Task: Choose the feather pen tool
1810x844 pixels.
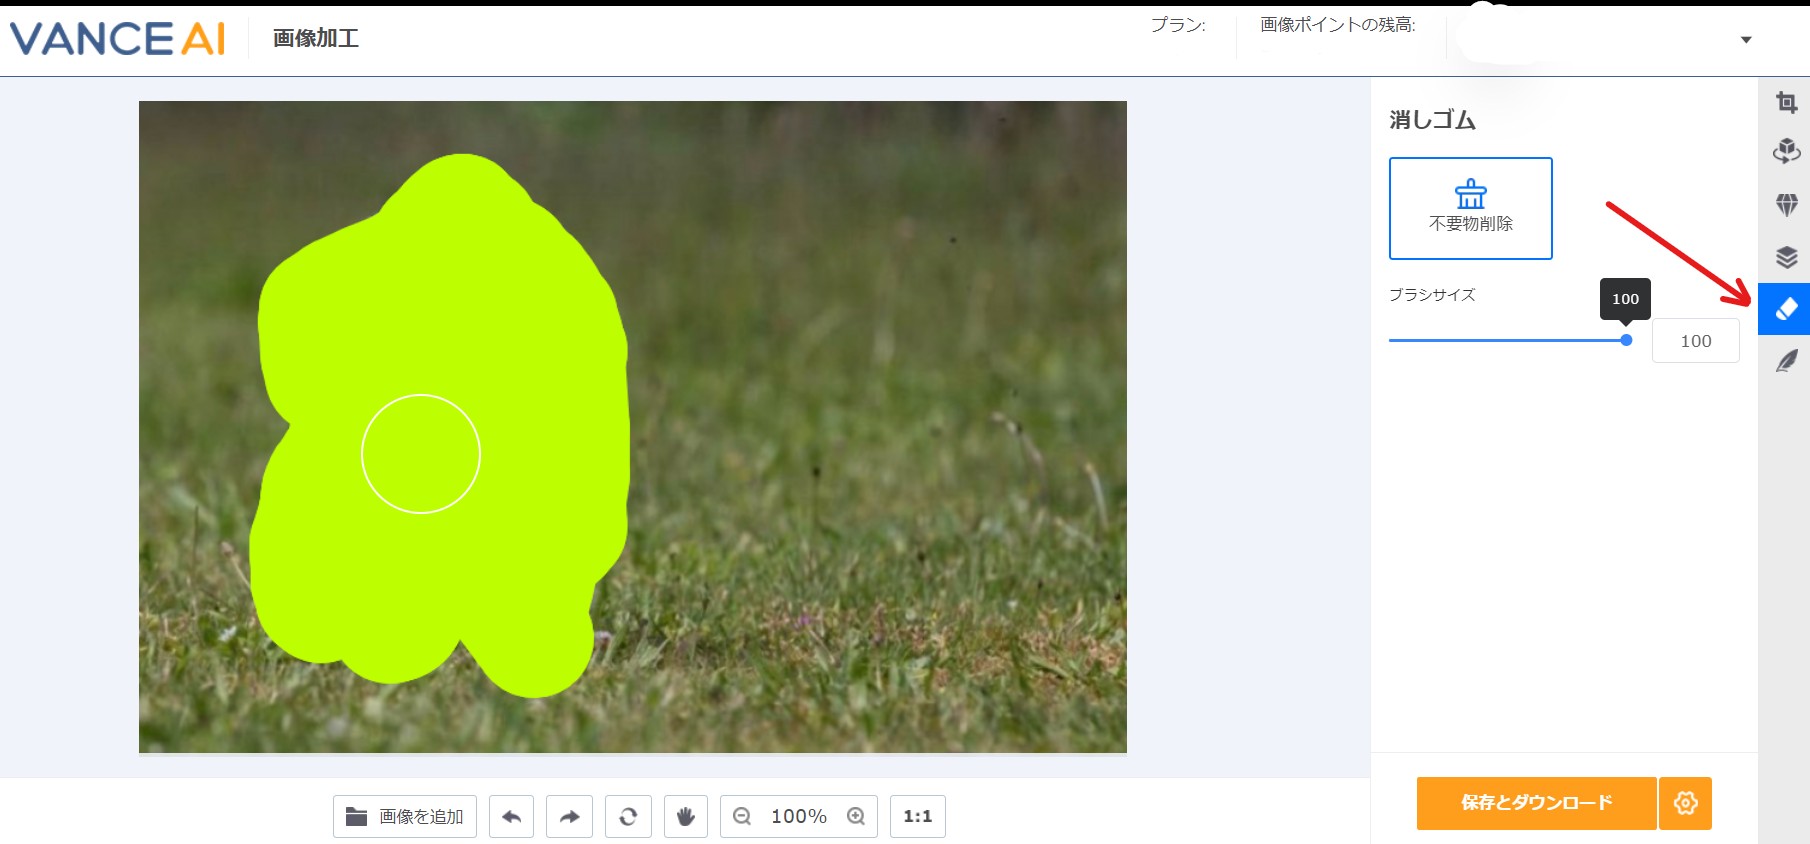Action: click(x=1786, y=361)
